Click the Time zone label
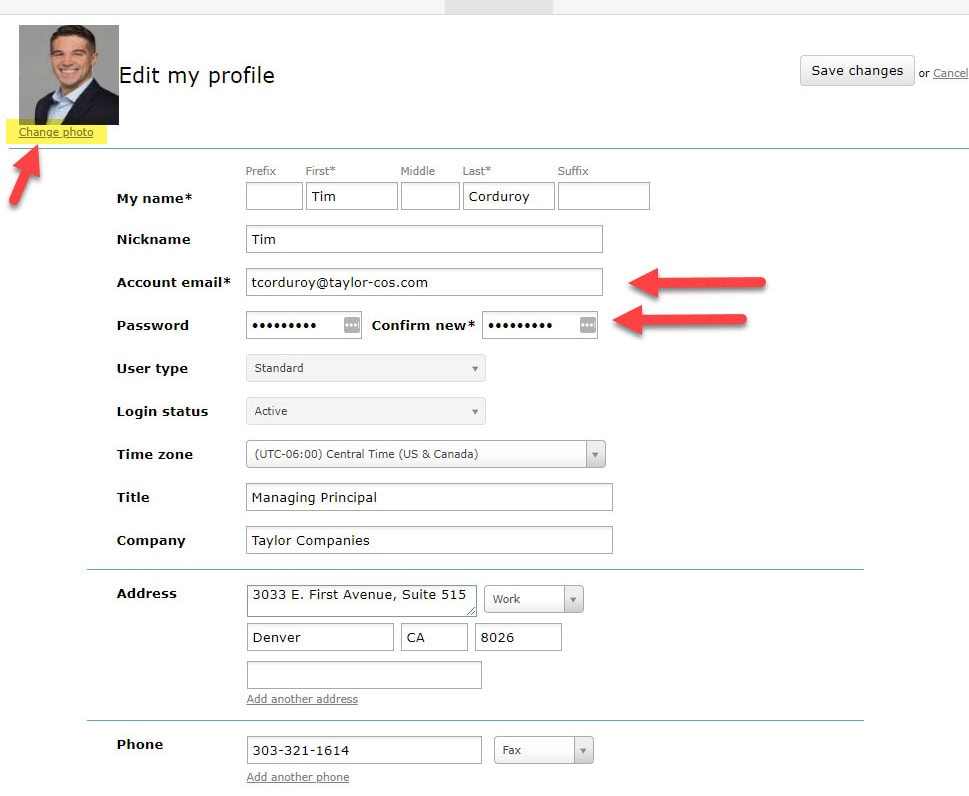Viewport: 969px width, 796px height. 155,454
